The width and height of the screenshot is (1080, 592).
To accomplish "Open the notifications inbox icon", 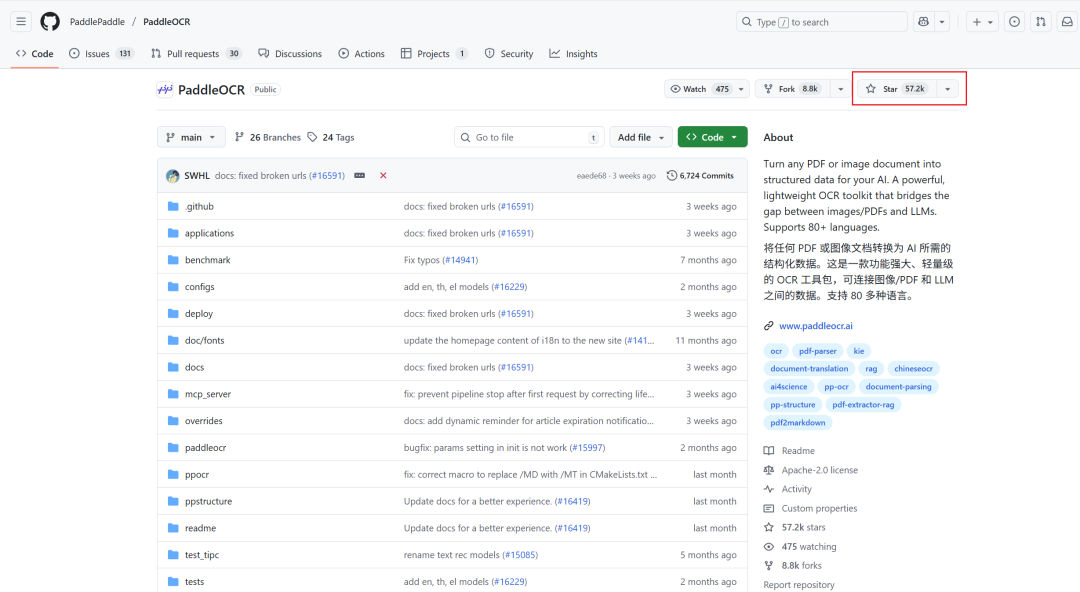I will click(x=1067, y=21).
